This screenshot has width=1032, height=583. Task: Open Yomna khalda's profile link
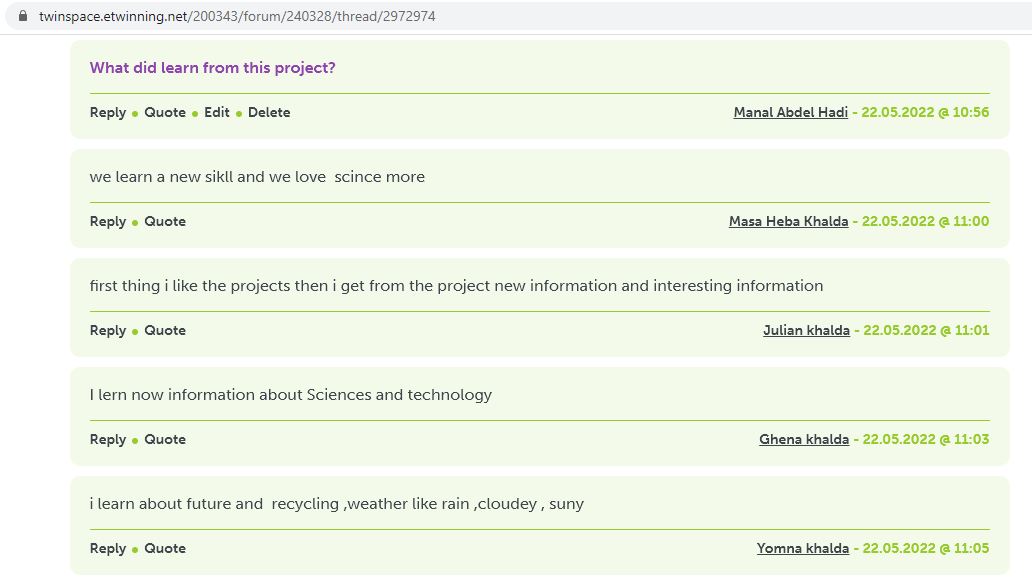802,549
